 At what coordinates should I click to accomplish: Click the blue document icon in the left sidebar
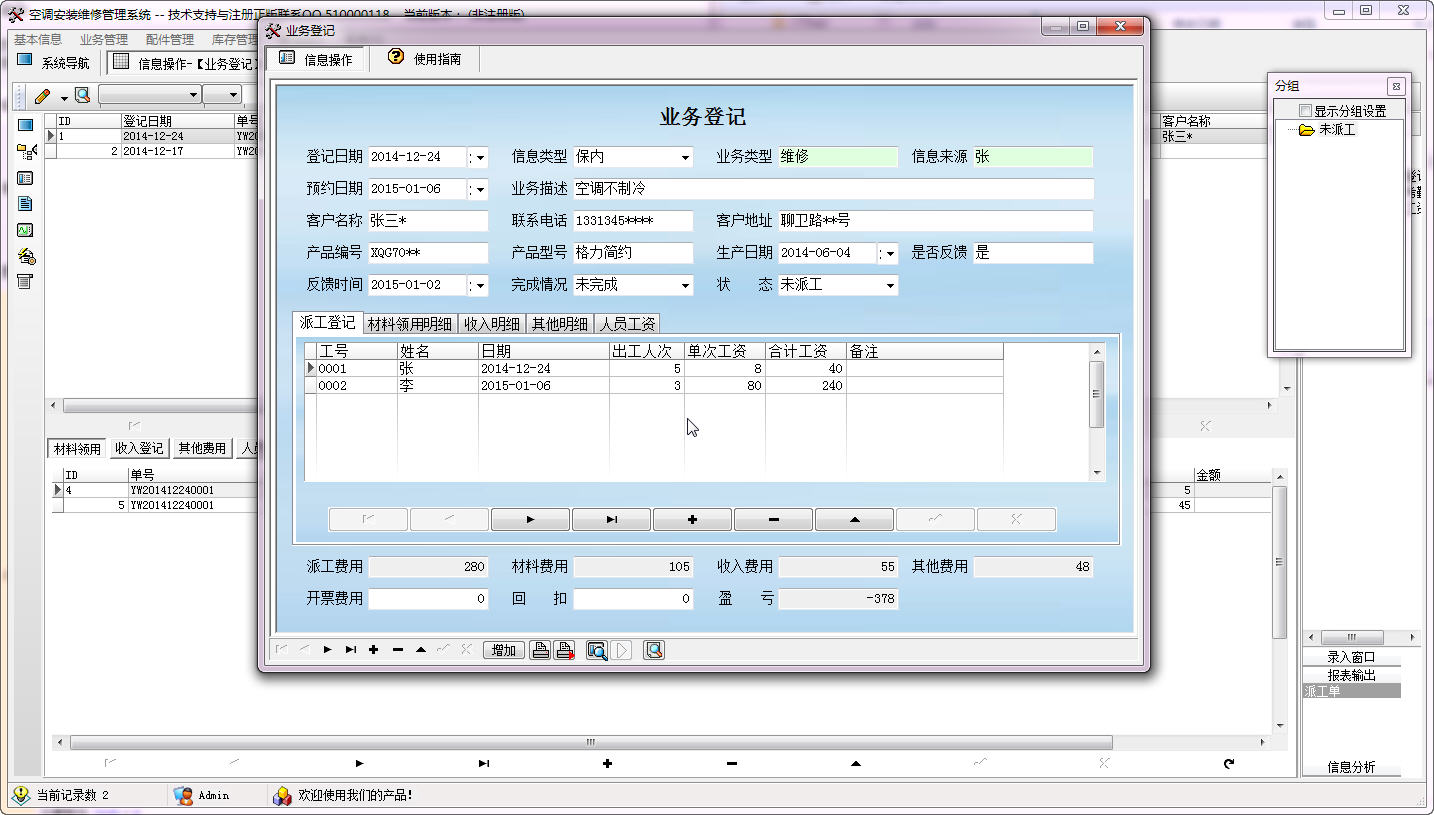point(26,204)
